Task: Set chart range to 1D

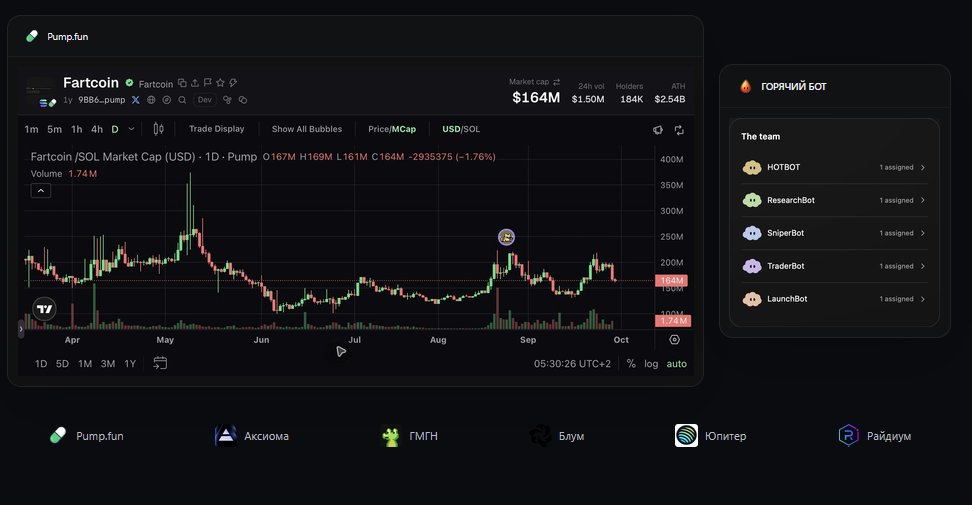Action: (41, 364)
